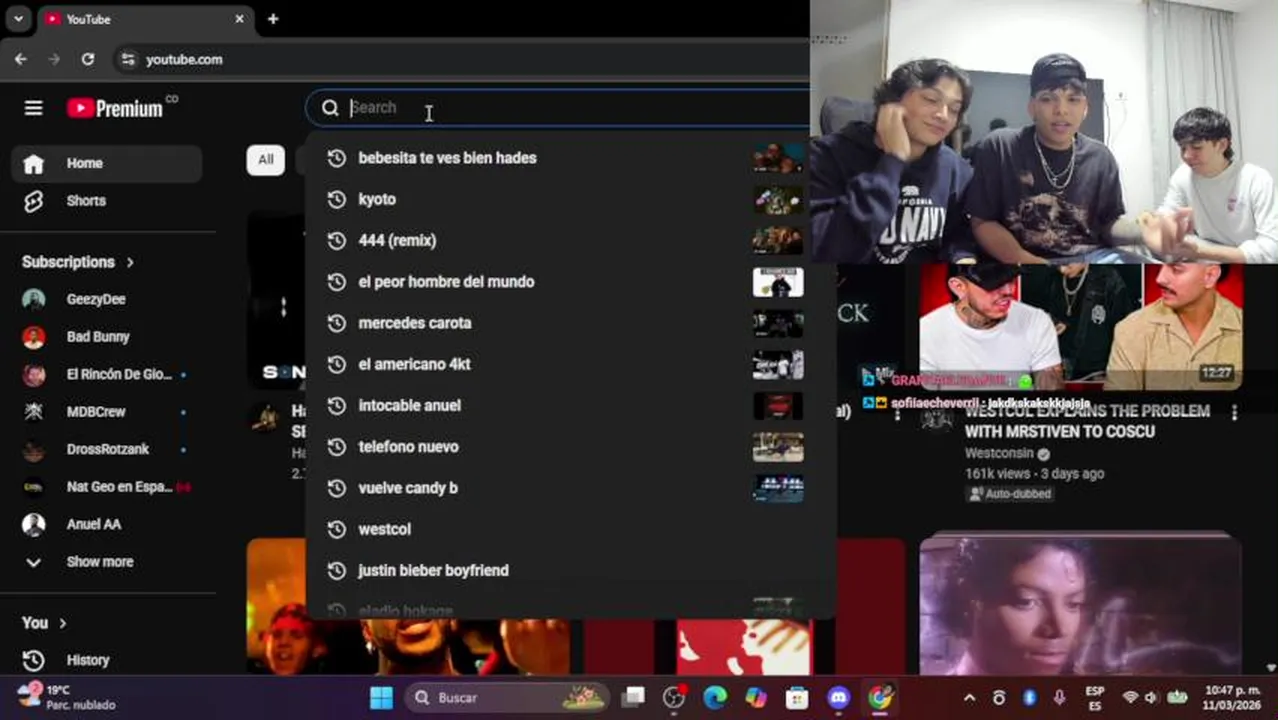Select suggestion telefono nuevo
1278x720 pixels.
point(570,447)
